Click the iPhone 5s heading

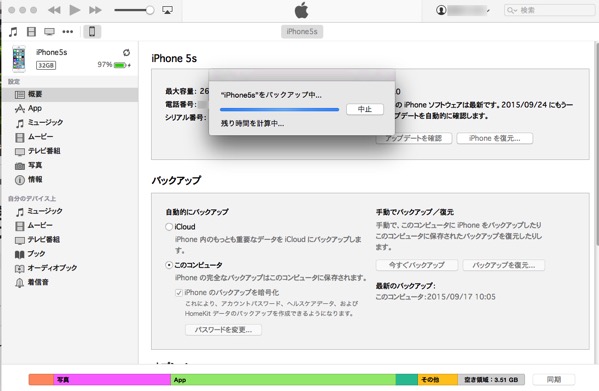coord(174,58)
